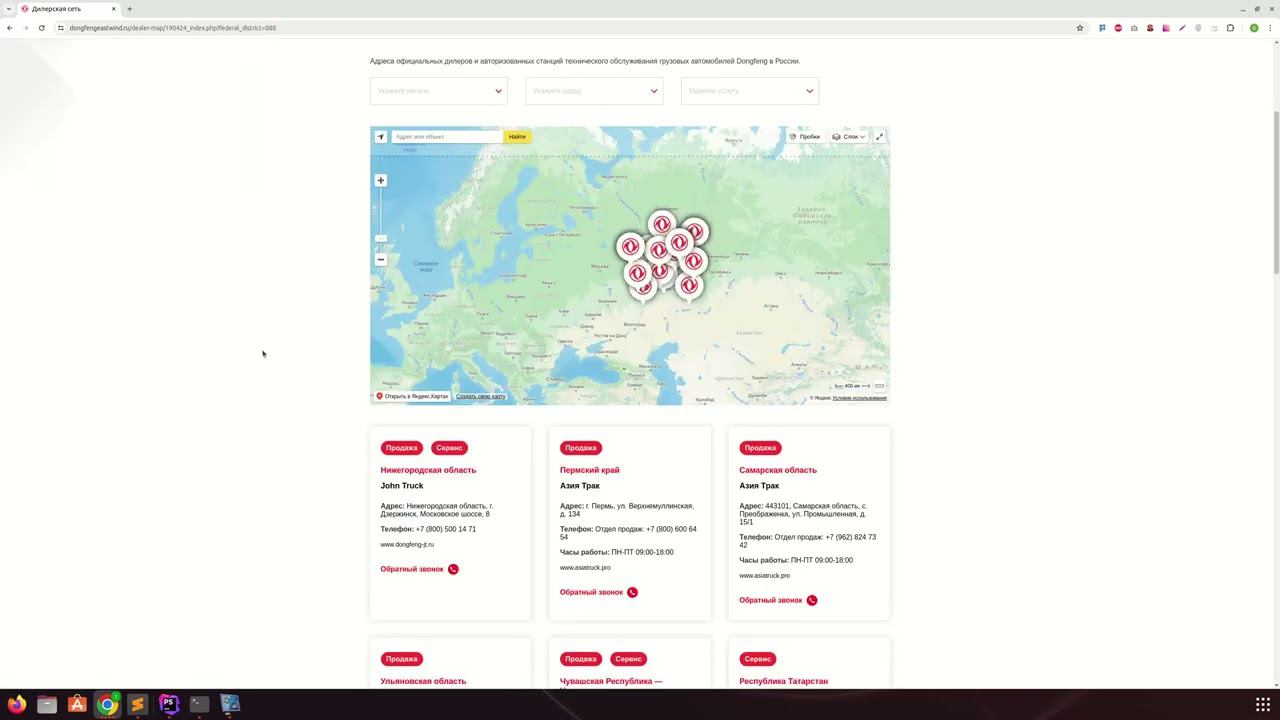This screenshot has height=720, width=1280.
Task: Open www.asiatruck.pro link in Пермский край card
Action: [585, 568]
